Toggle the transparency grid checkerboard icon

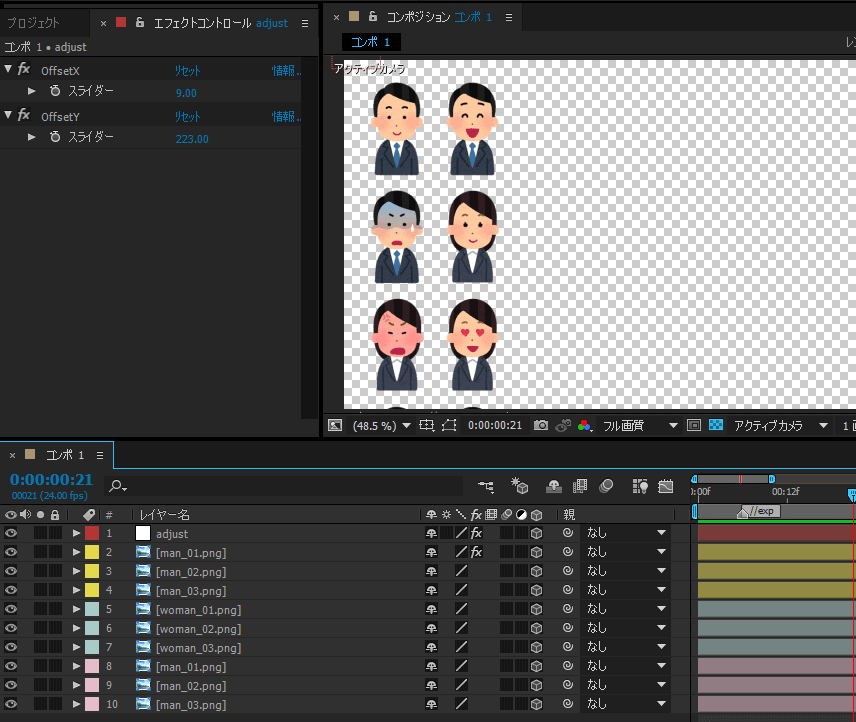coord(716,425)
